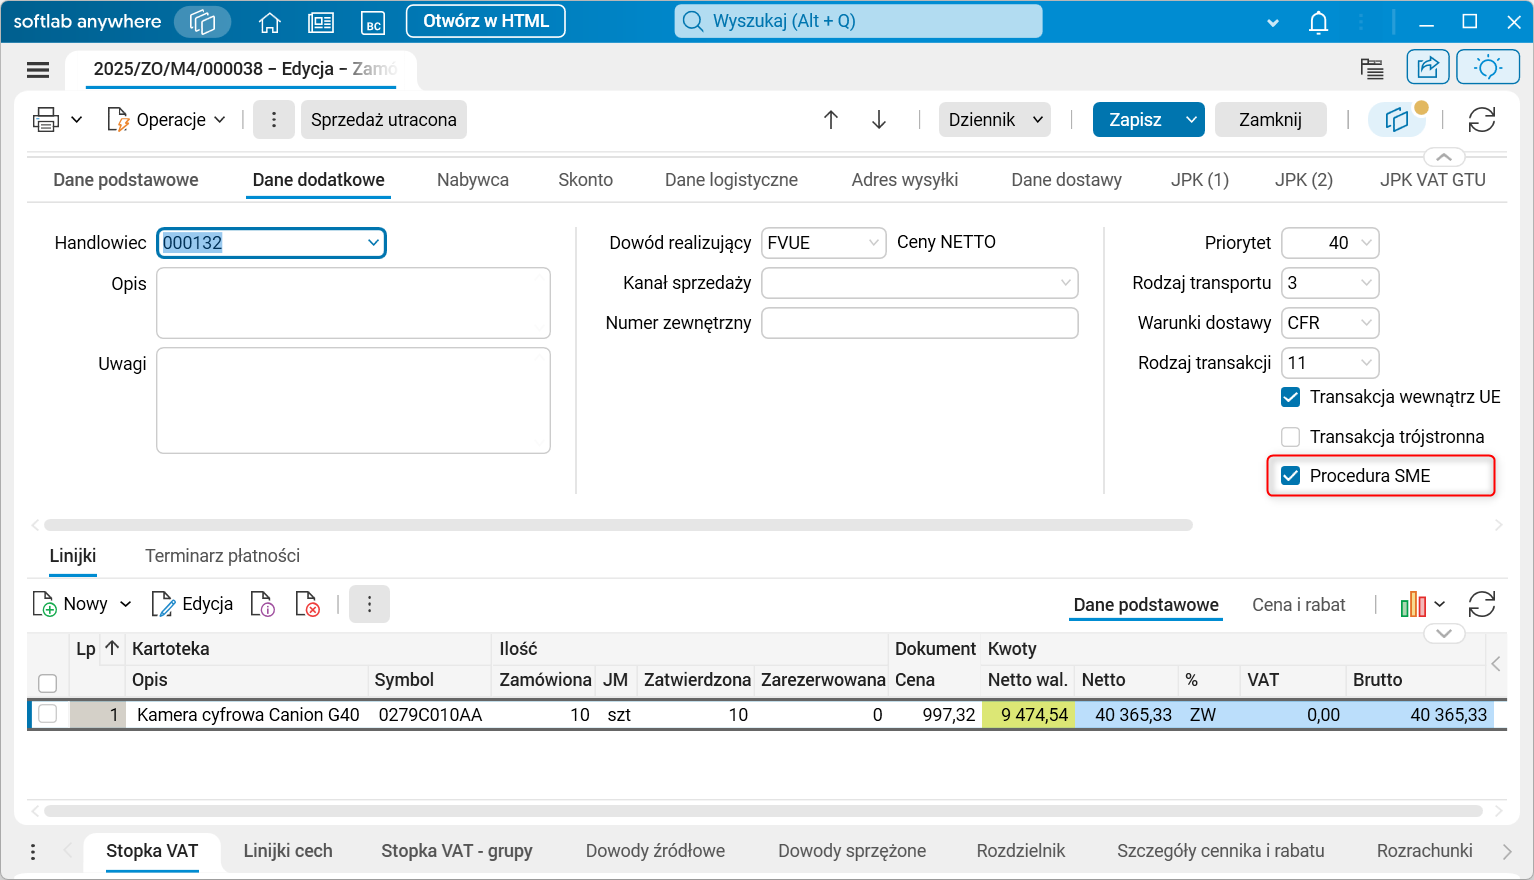The height and width of the screenshot is (880, 1534).
Task: Open the Zapisz split-button arrow
Action: point(1191,120)
